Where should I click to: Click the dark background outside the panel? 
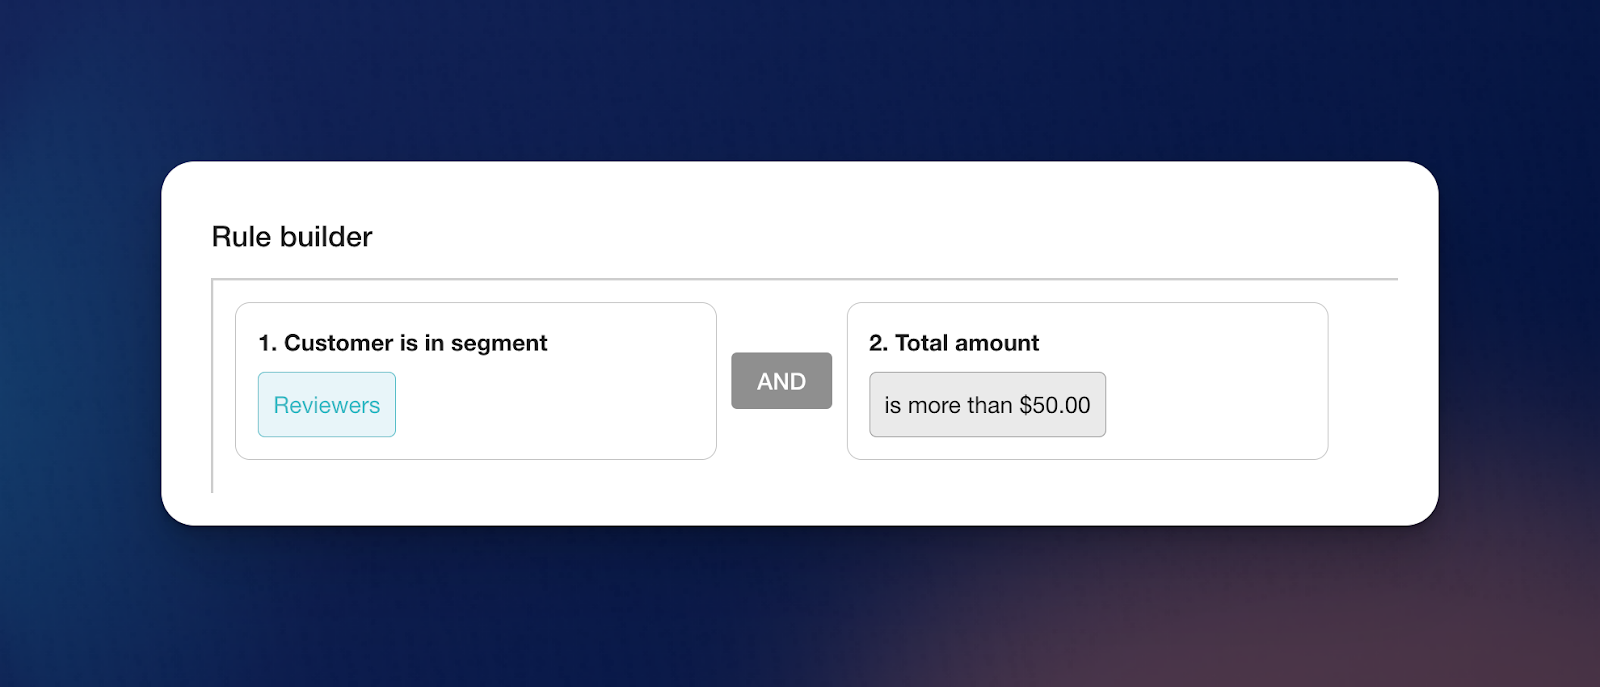(x=800, y=80)
